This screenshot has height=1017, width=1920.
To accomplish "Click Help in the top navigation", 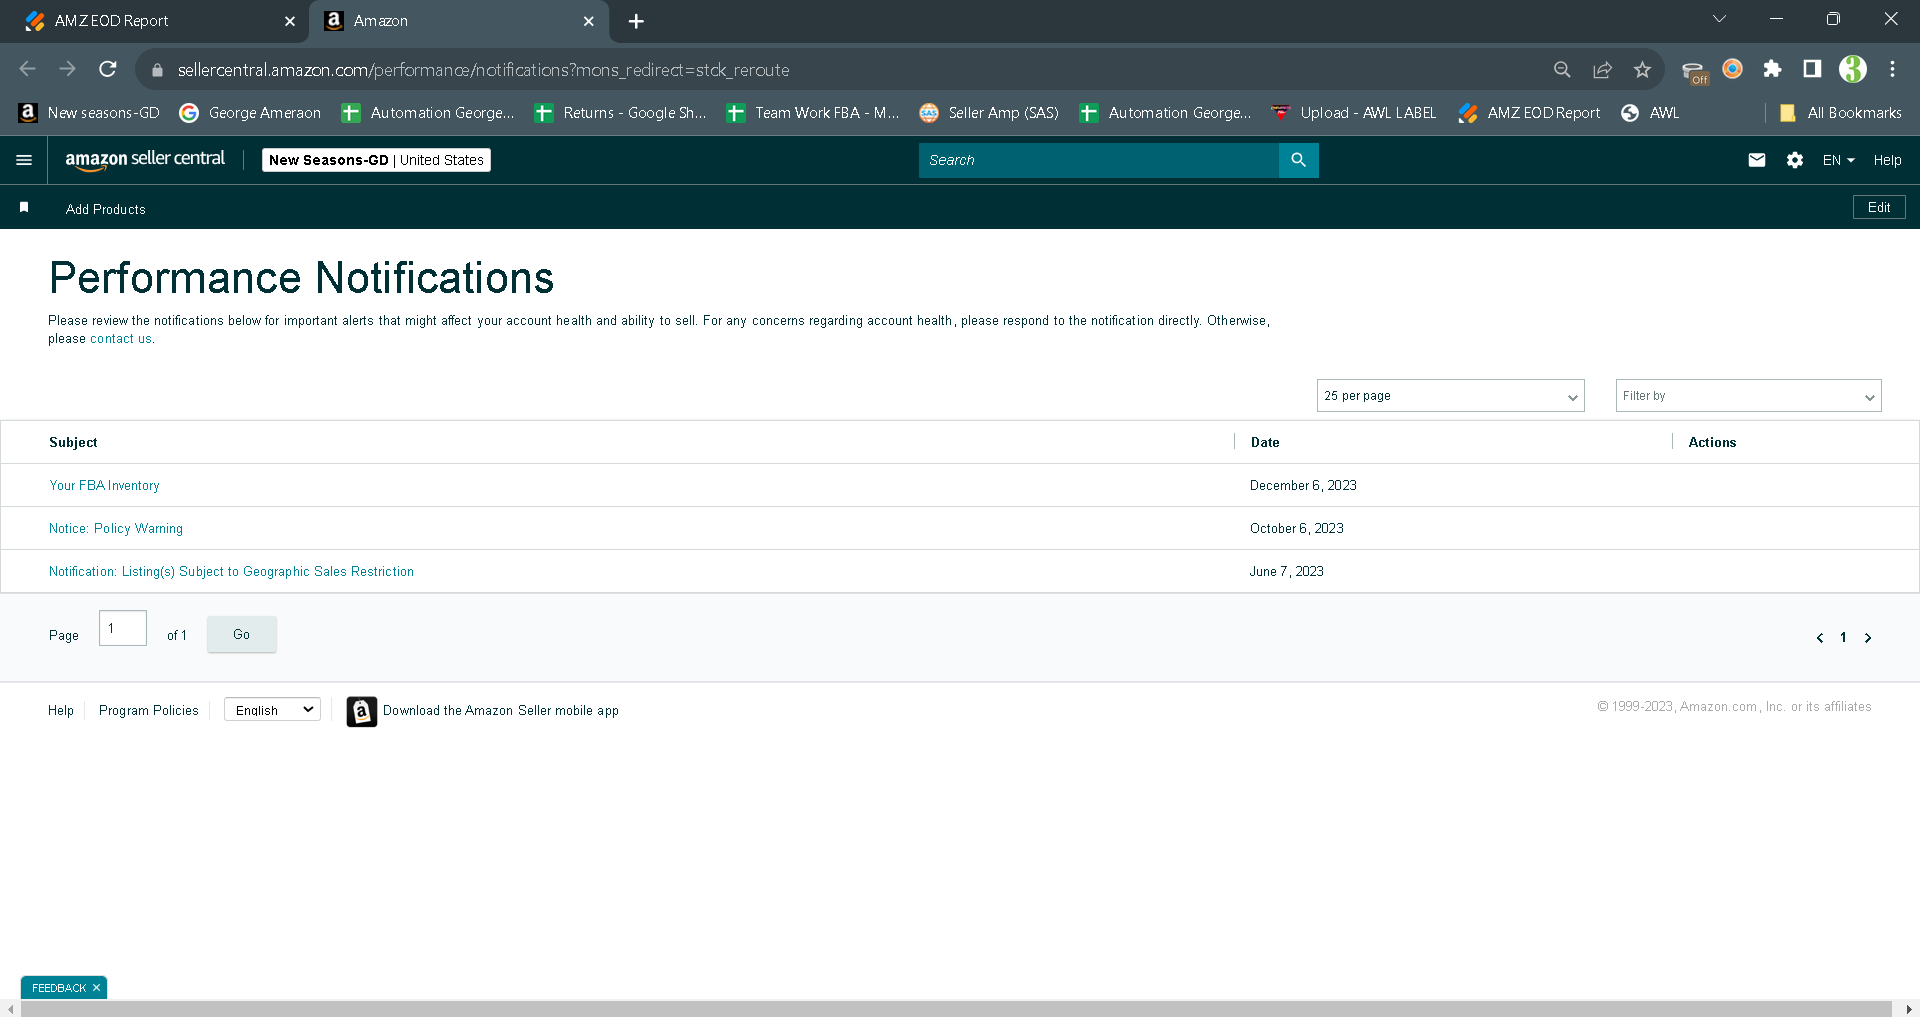I will point(1887,160).
